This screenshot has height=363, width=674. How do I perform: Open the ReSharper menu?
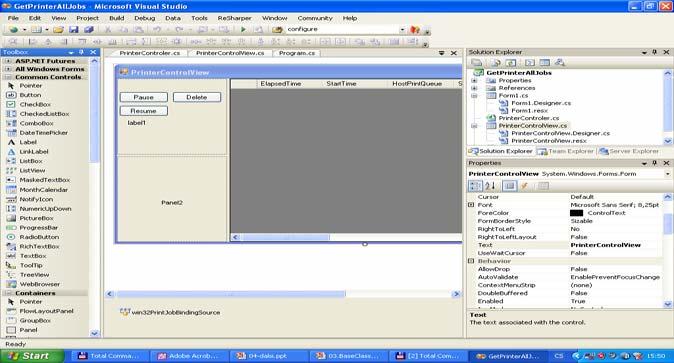(234, 18)
